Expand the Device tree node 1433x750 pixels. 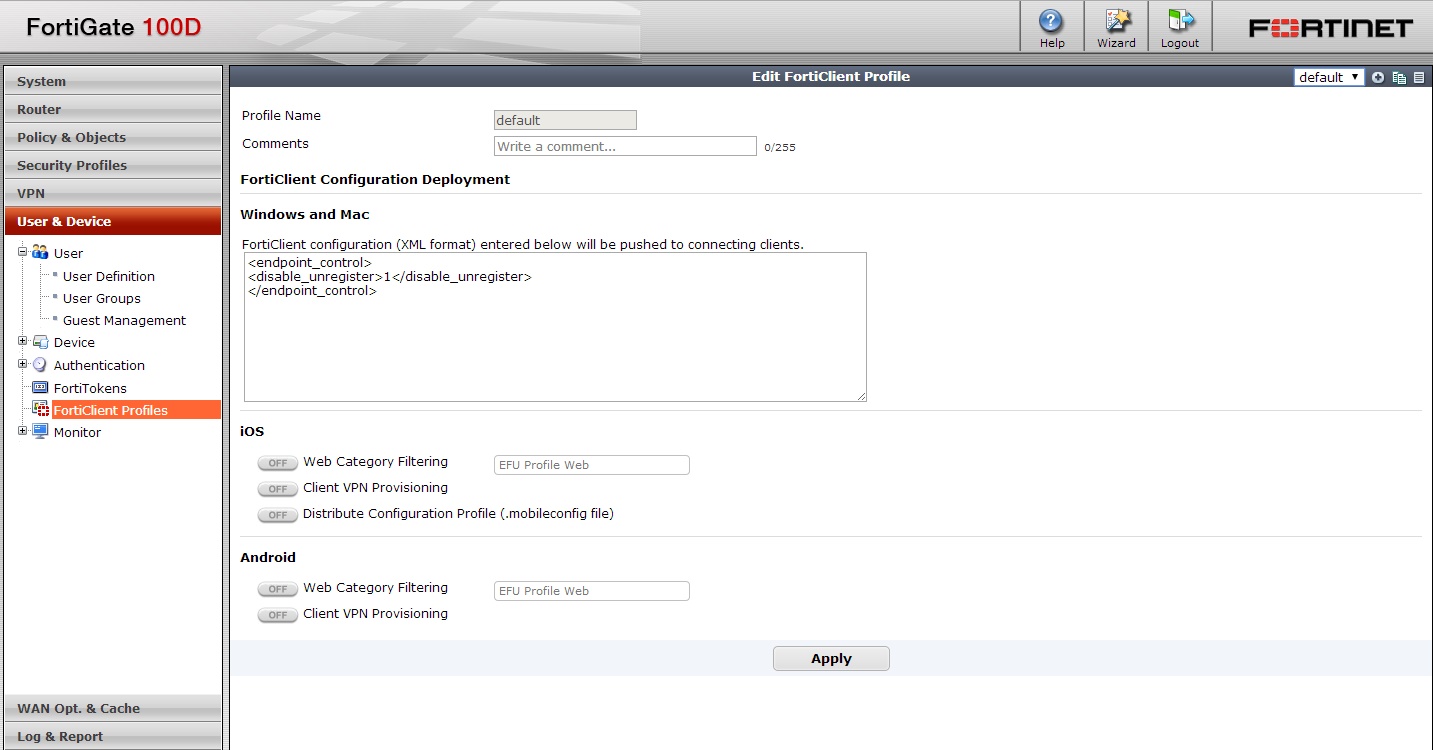pyautogui.click(x=22, y=341)
